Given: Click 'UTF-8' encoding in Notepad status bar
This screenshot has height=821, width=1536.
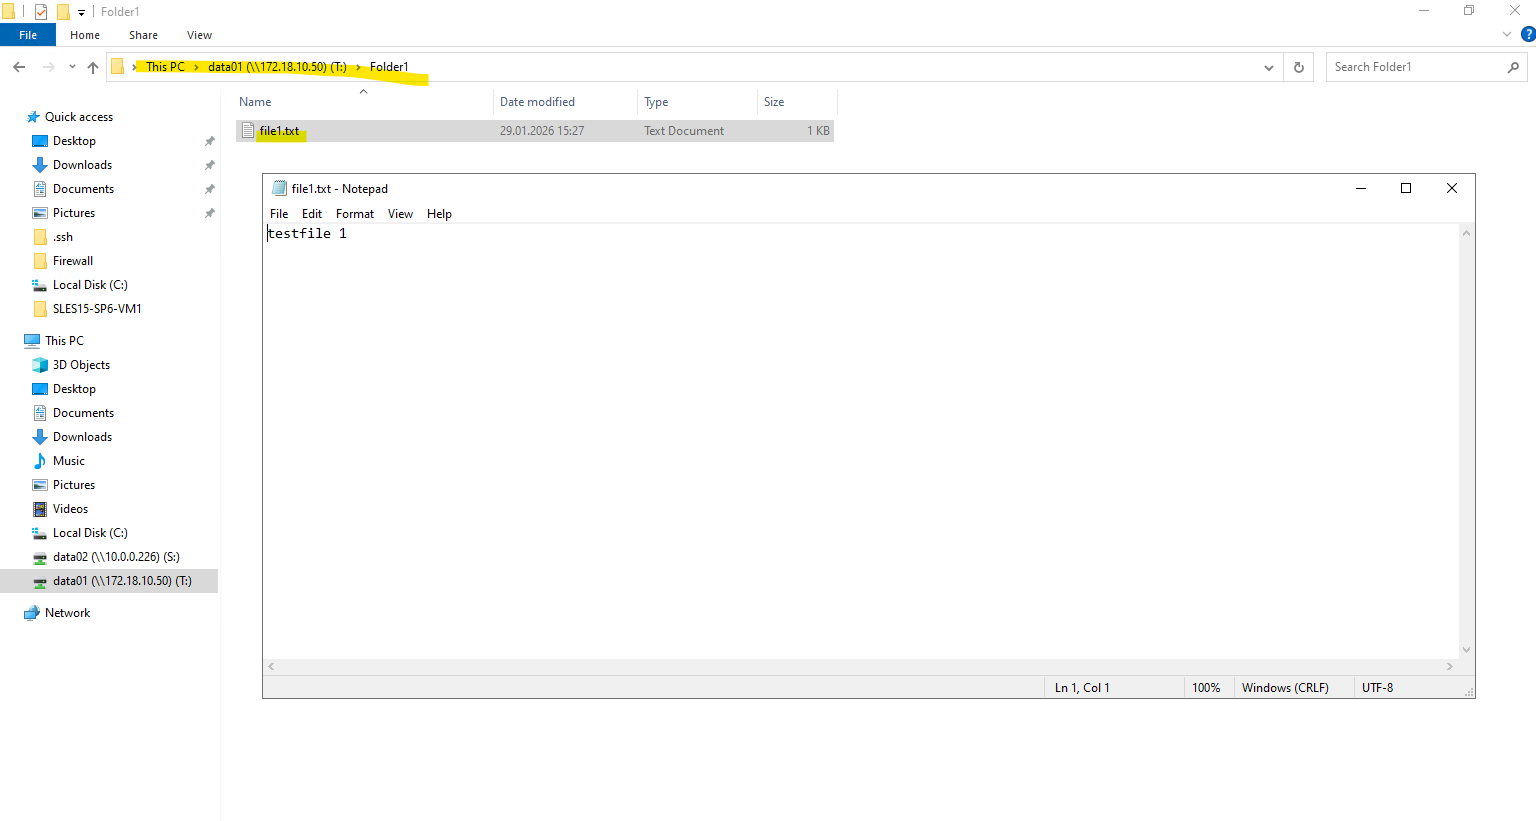Looking at the screenshot, I should (x=1377, y=688).
